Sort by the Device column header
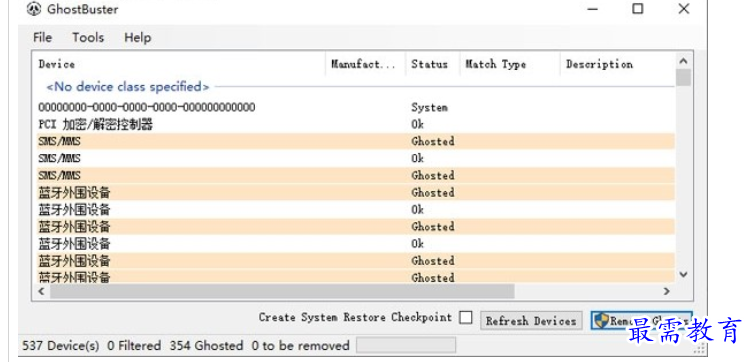The image size is (750, 362). pos(56,65)
